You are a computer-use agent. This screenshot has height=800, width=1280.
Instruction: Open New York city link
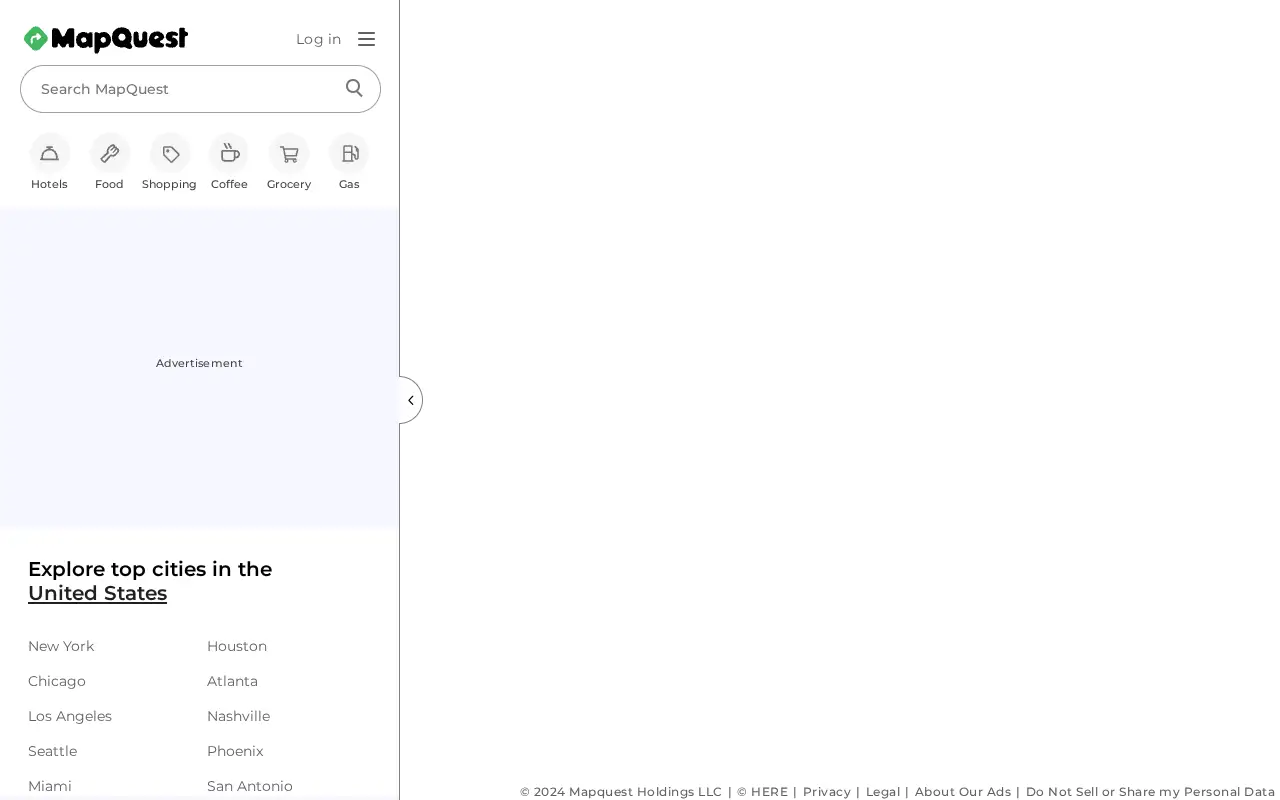tap(61, 646)
